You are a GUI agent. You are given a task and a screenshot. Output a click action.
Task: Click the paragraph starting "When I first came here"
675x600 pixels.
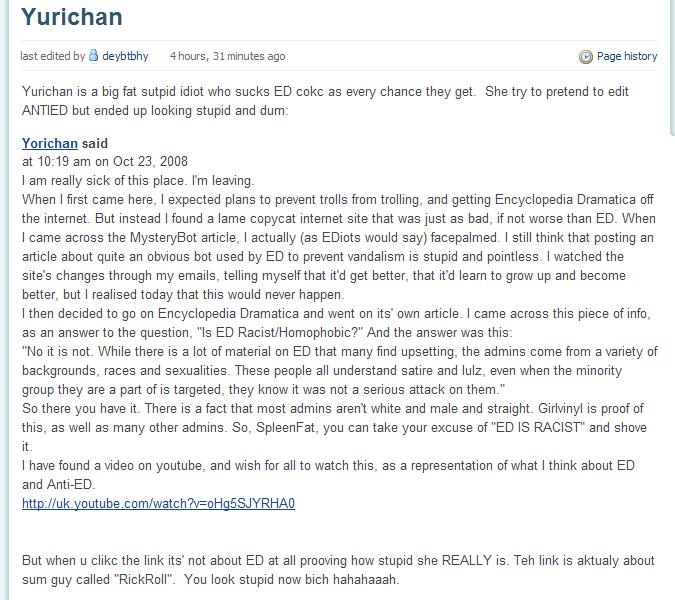[x=338, y=247]
